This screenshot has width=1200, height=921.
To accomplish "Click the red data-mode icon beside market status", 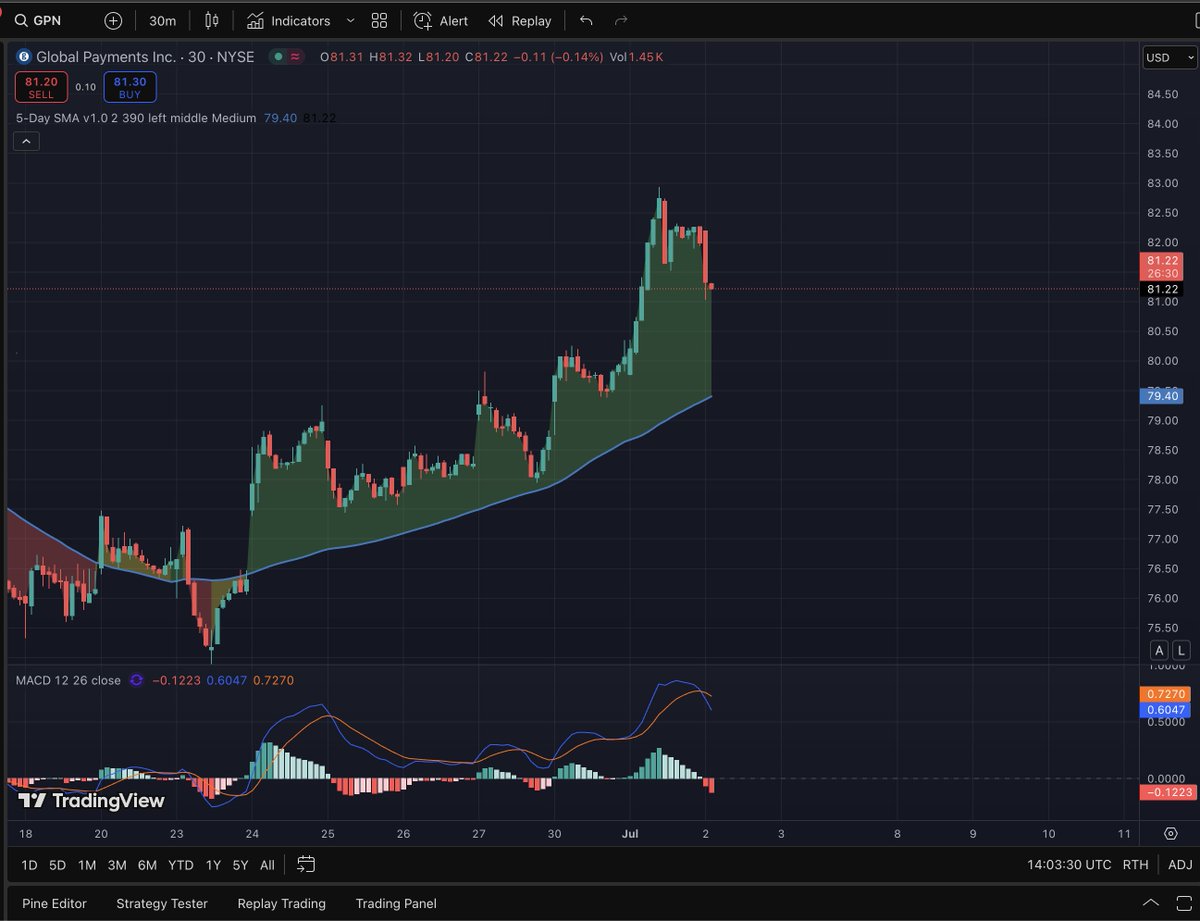I will 296,57.
